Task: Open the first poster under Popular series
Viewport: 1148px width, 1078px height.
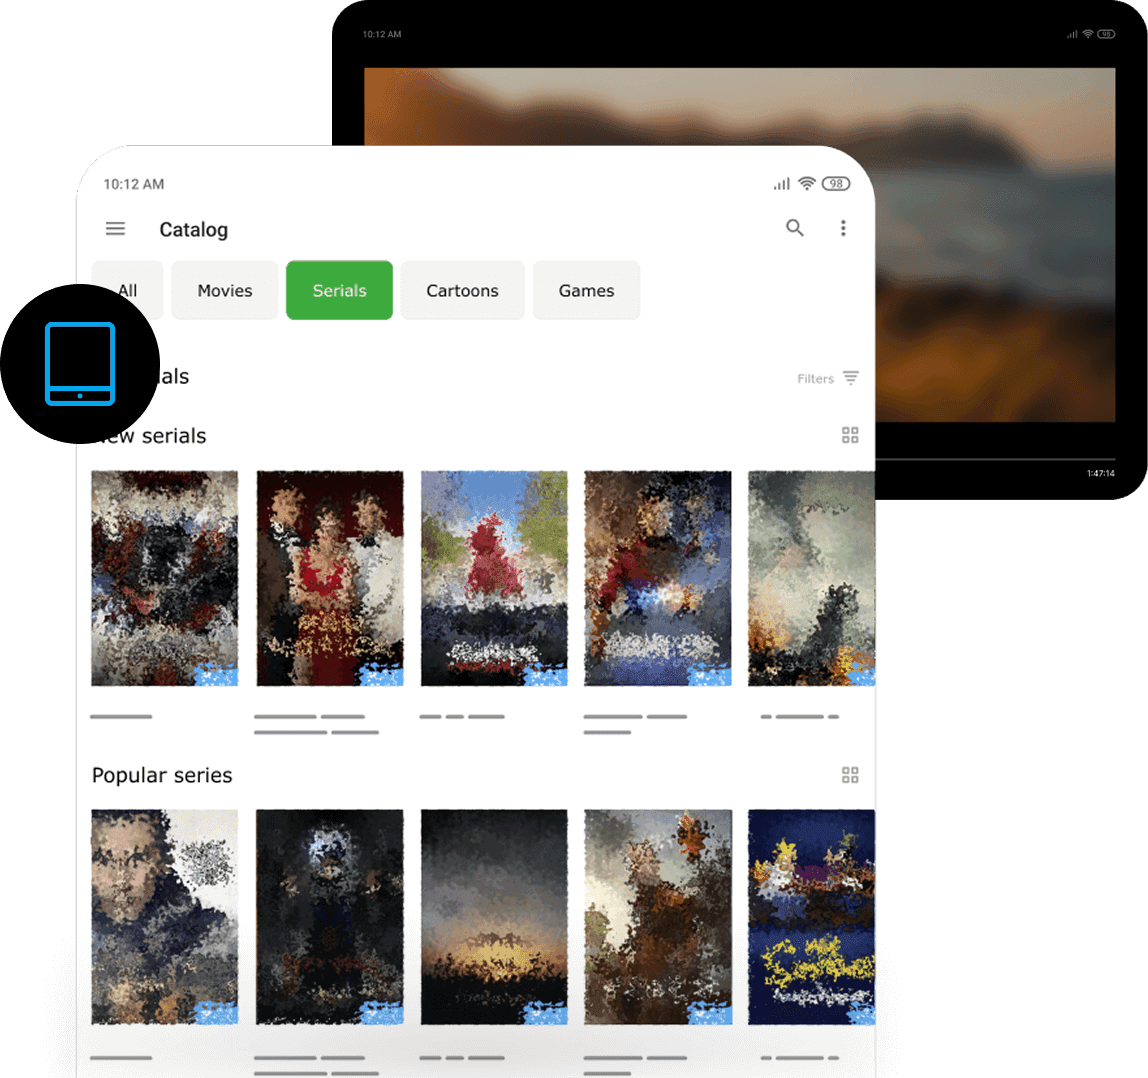Action: click(x=165, y=917)
